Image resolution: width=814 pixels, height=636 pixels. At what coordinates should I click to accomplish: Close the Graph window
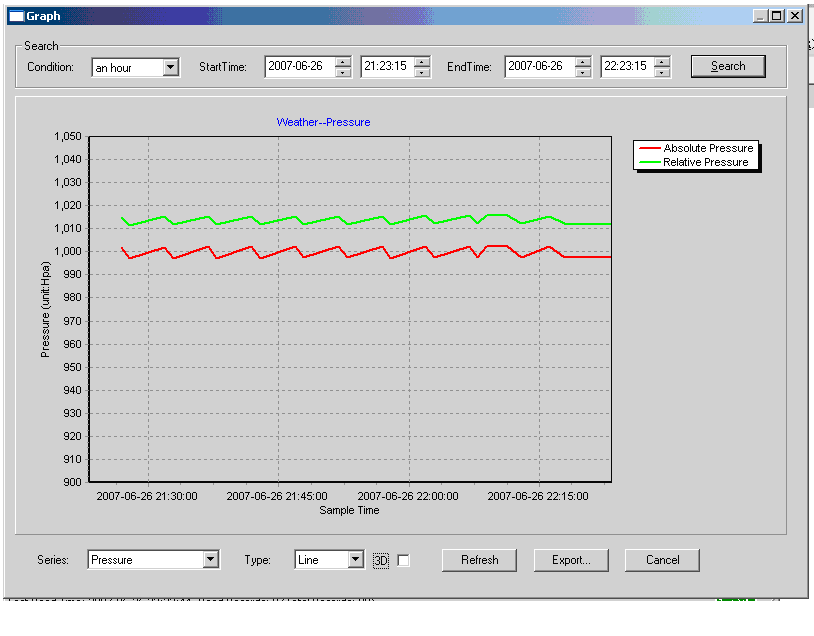[x=795, y=16]
